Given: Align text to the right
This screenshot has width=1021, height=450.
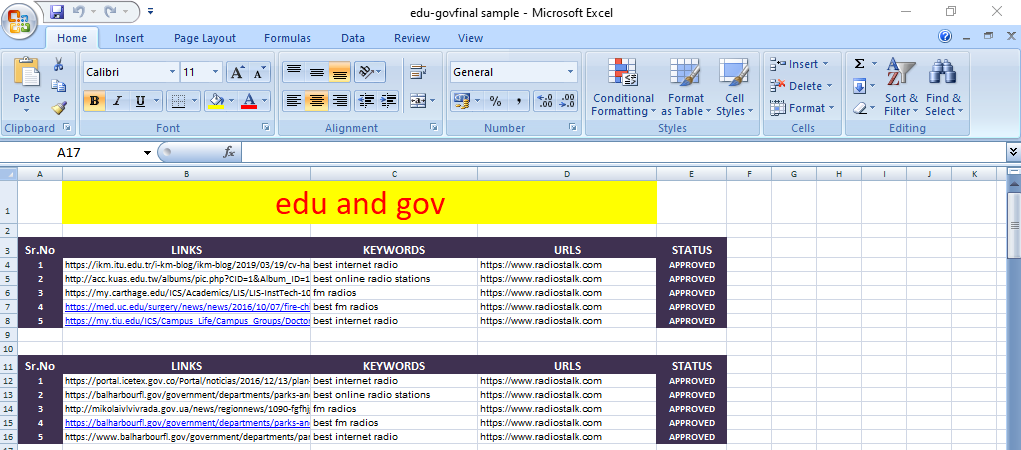Looking at the screenshot, I should tap(339, 101).
